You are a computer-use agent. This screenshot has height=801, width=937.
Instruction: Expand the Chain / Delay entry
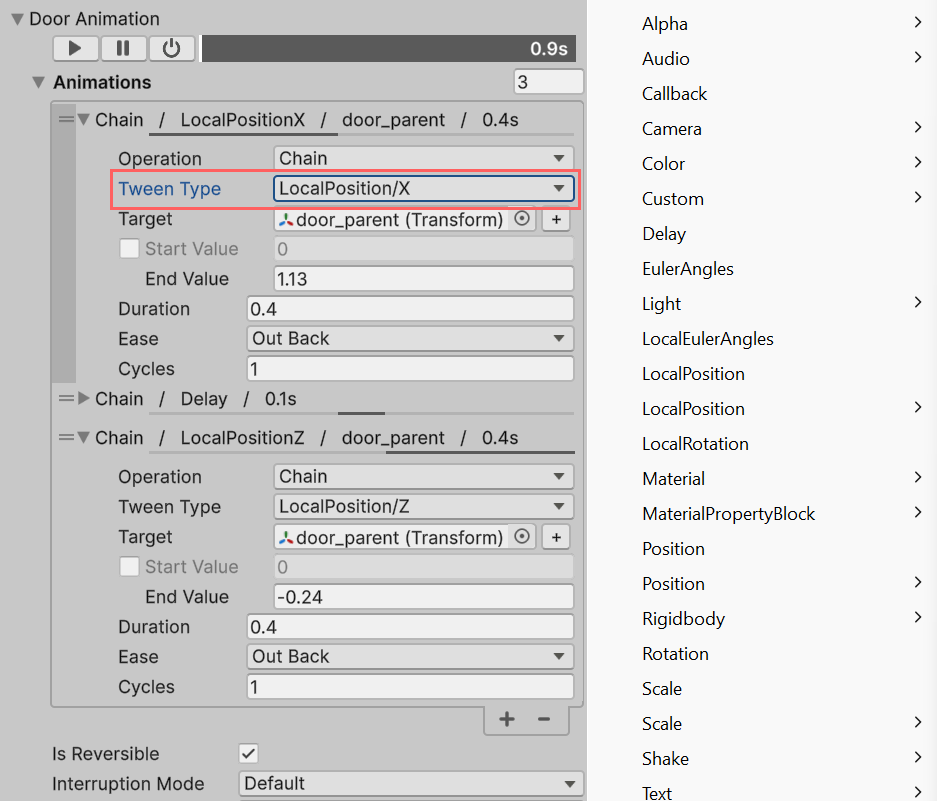84,399
